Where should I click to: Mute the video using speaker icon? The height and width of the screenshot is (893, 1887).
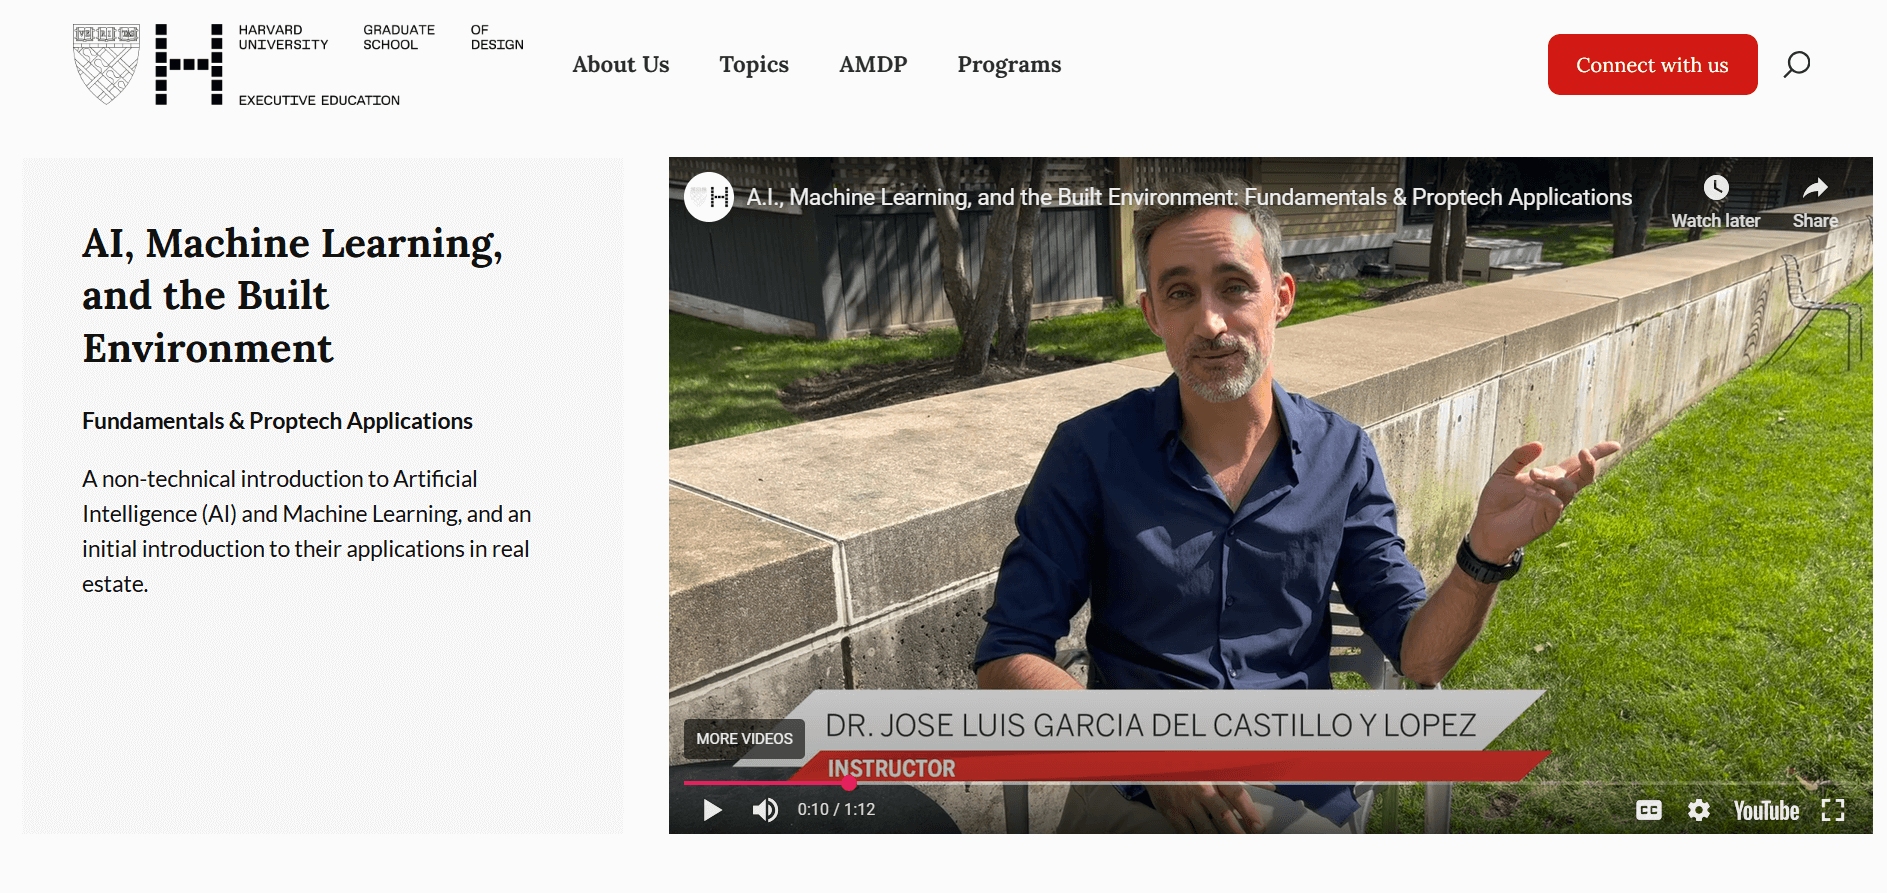click(765, 810)
